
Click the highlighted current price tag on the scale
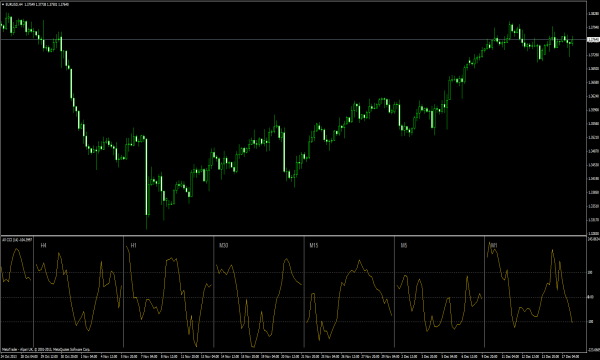593,39
